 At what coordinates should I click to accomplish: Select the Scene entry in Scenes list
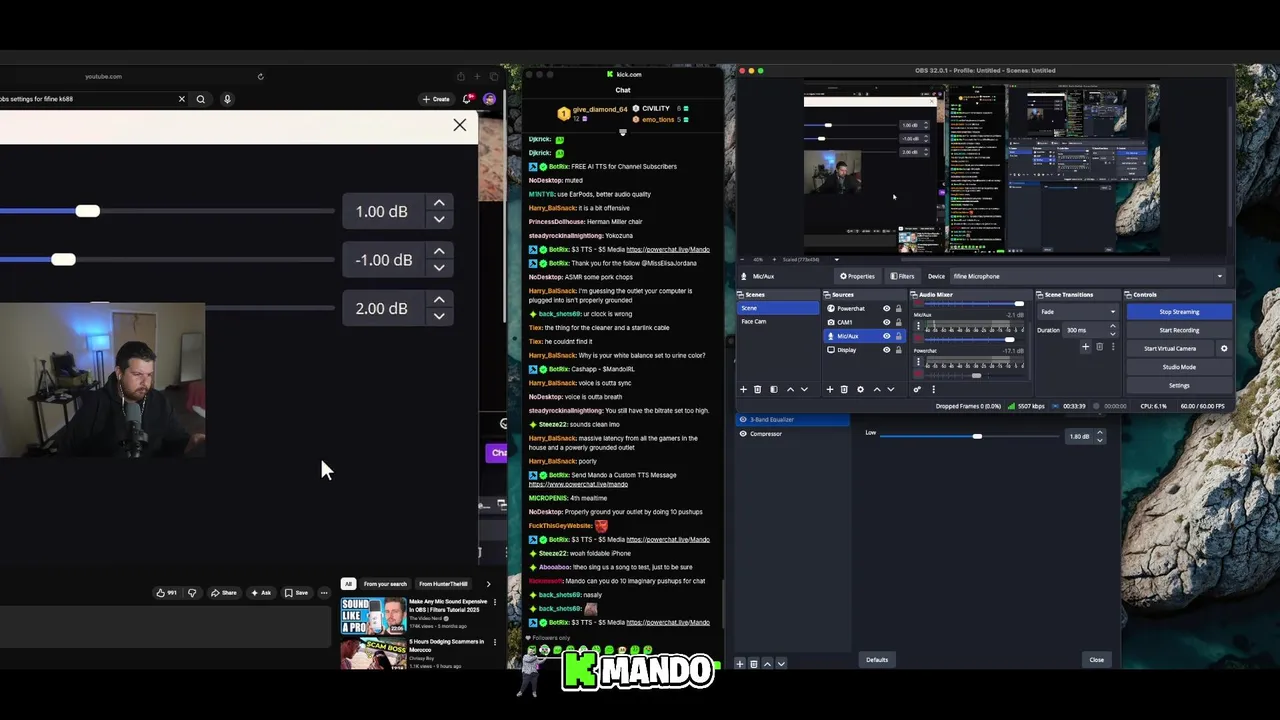[778, 308]
